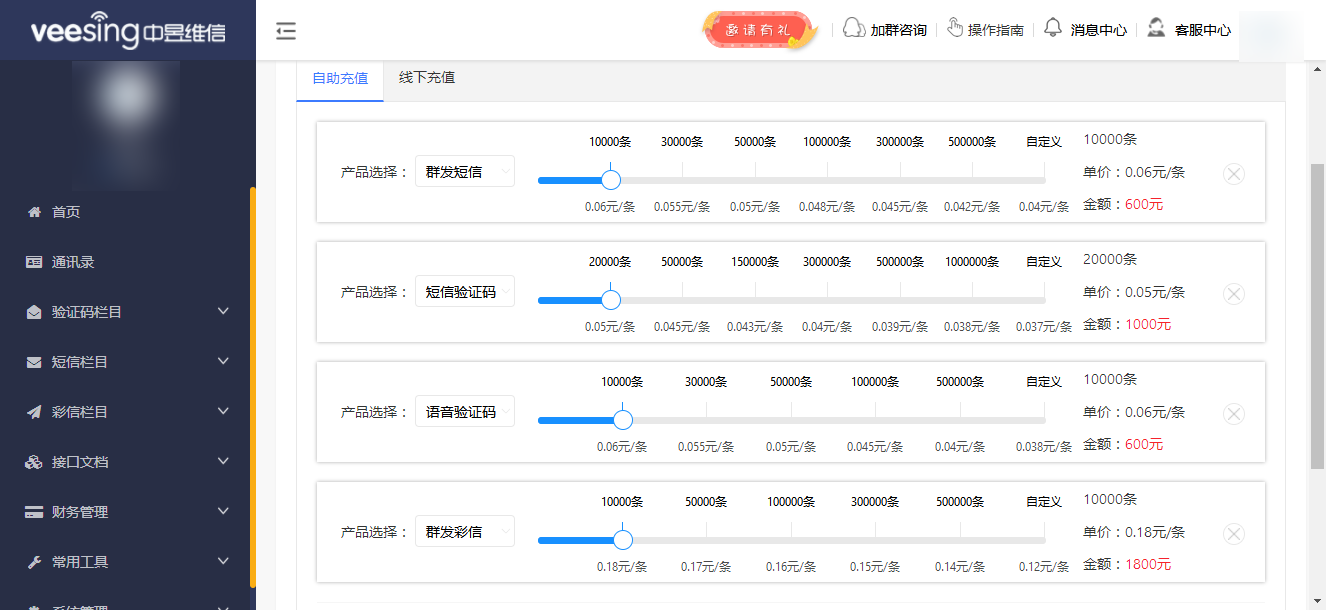Open the 短信验证码 product selector
The image size is (1326, 610).
click(464, 291)
